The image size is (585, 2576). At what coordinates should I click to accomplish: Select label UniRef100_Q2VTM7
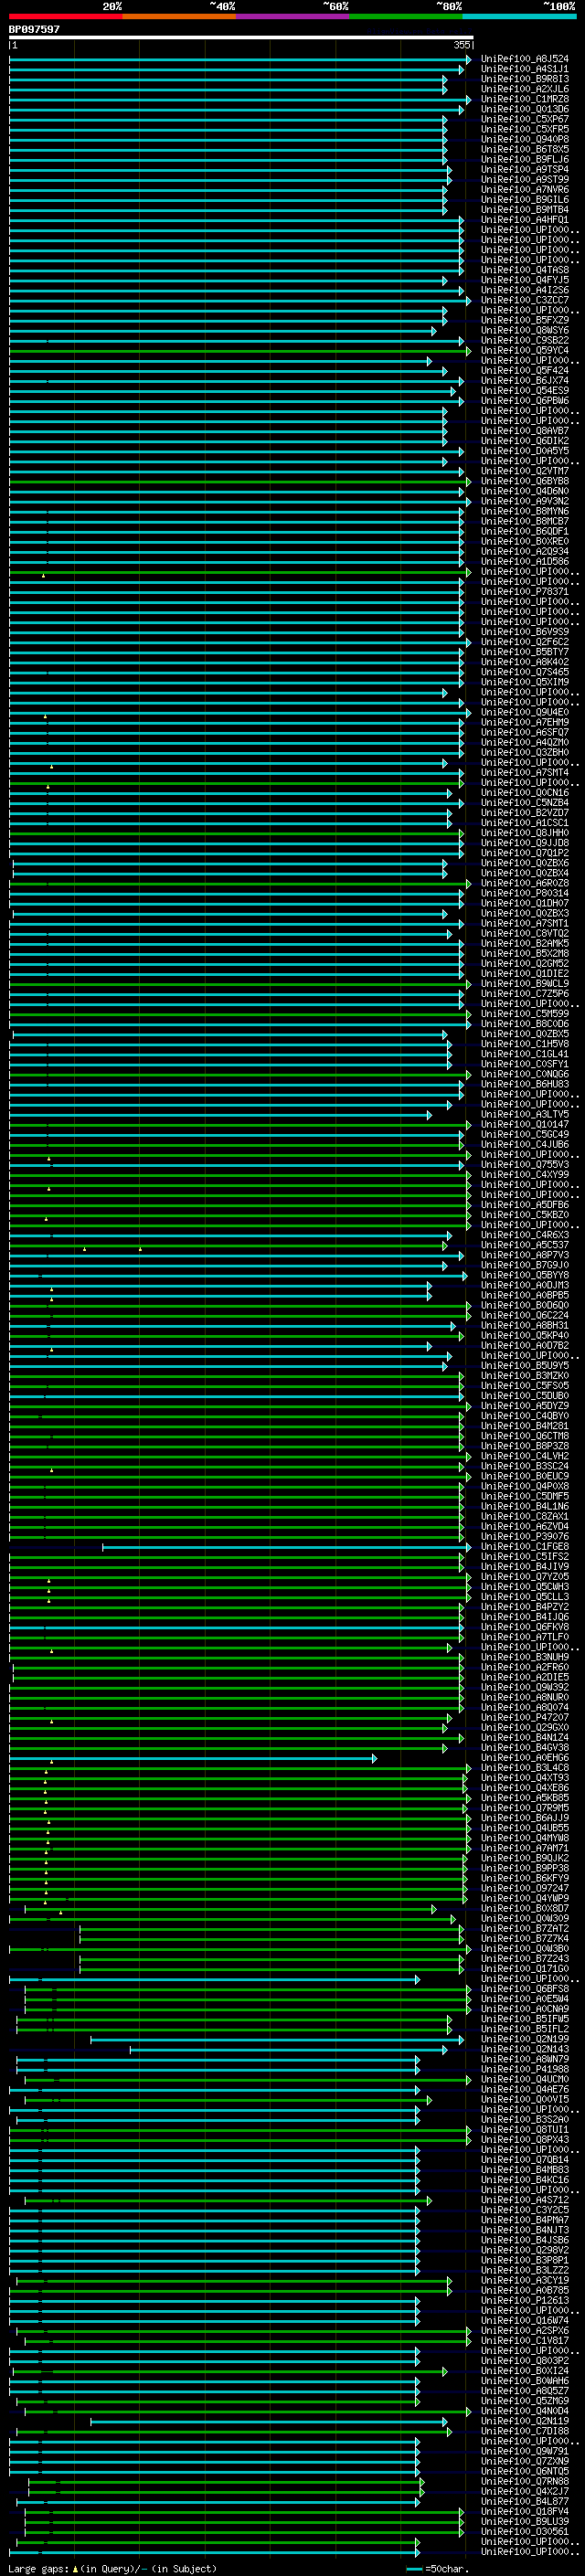click(x=525, y=471)
